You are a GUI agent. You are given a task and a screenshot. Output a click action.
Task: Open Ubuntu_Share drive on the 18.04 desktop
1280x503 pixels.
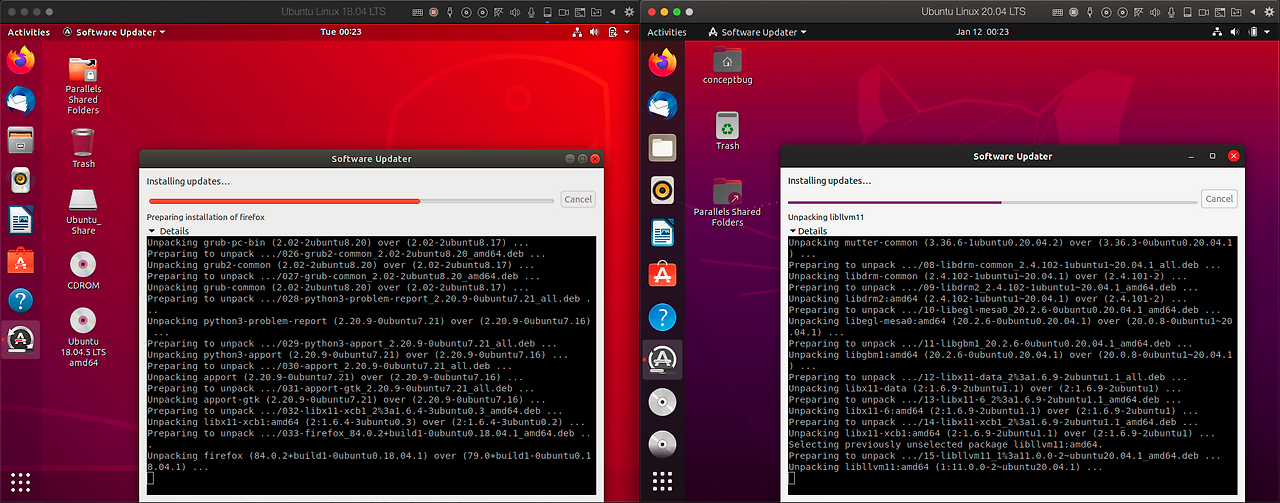coord(83,211)
